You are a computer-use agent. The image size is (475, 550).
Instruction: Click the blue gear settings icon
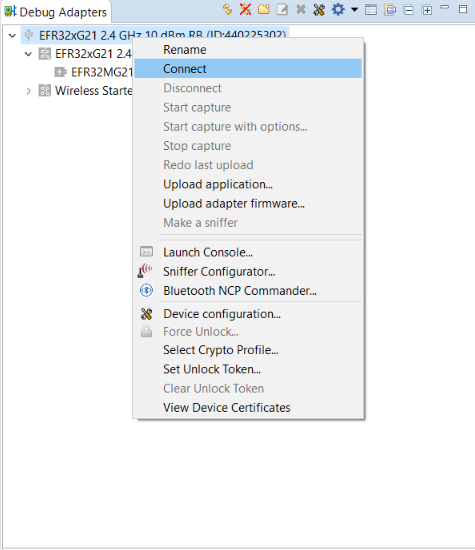coord(338,9)
